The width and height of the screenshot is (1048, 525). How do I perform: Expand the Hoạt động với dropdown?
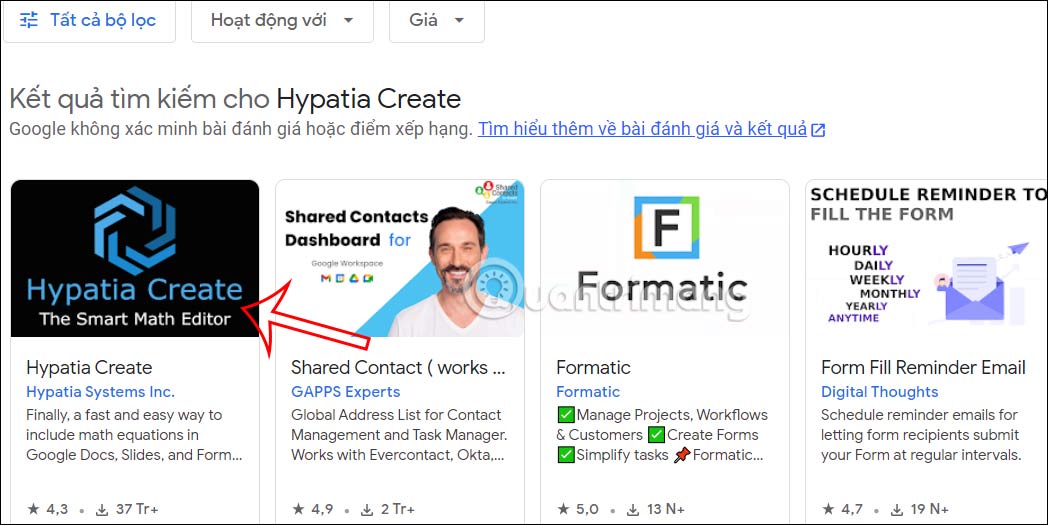pyautogui.click(x=282, y=21)
